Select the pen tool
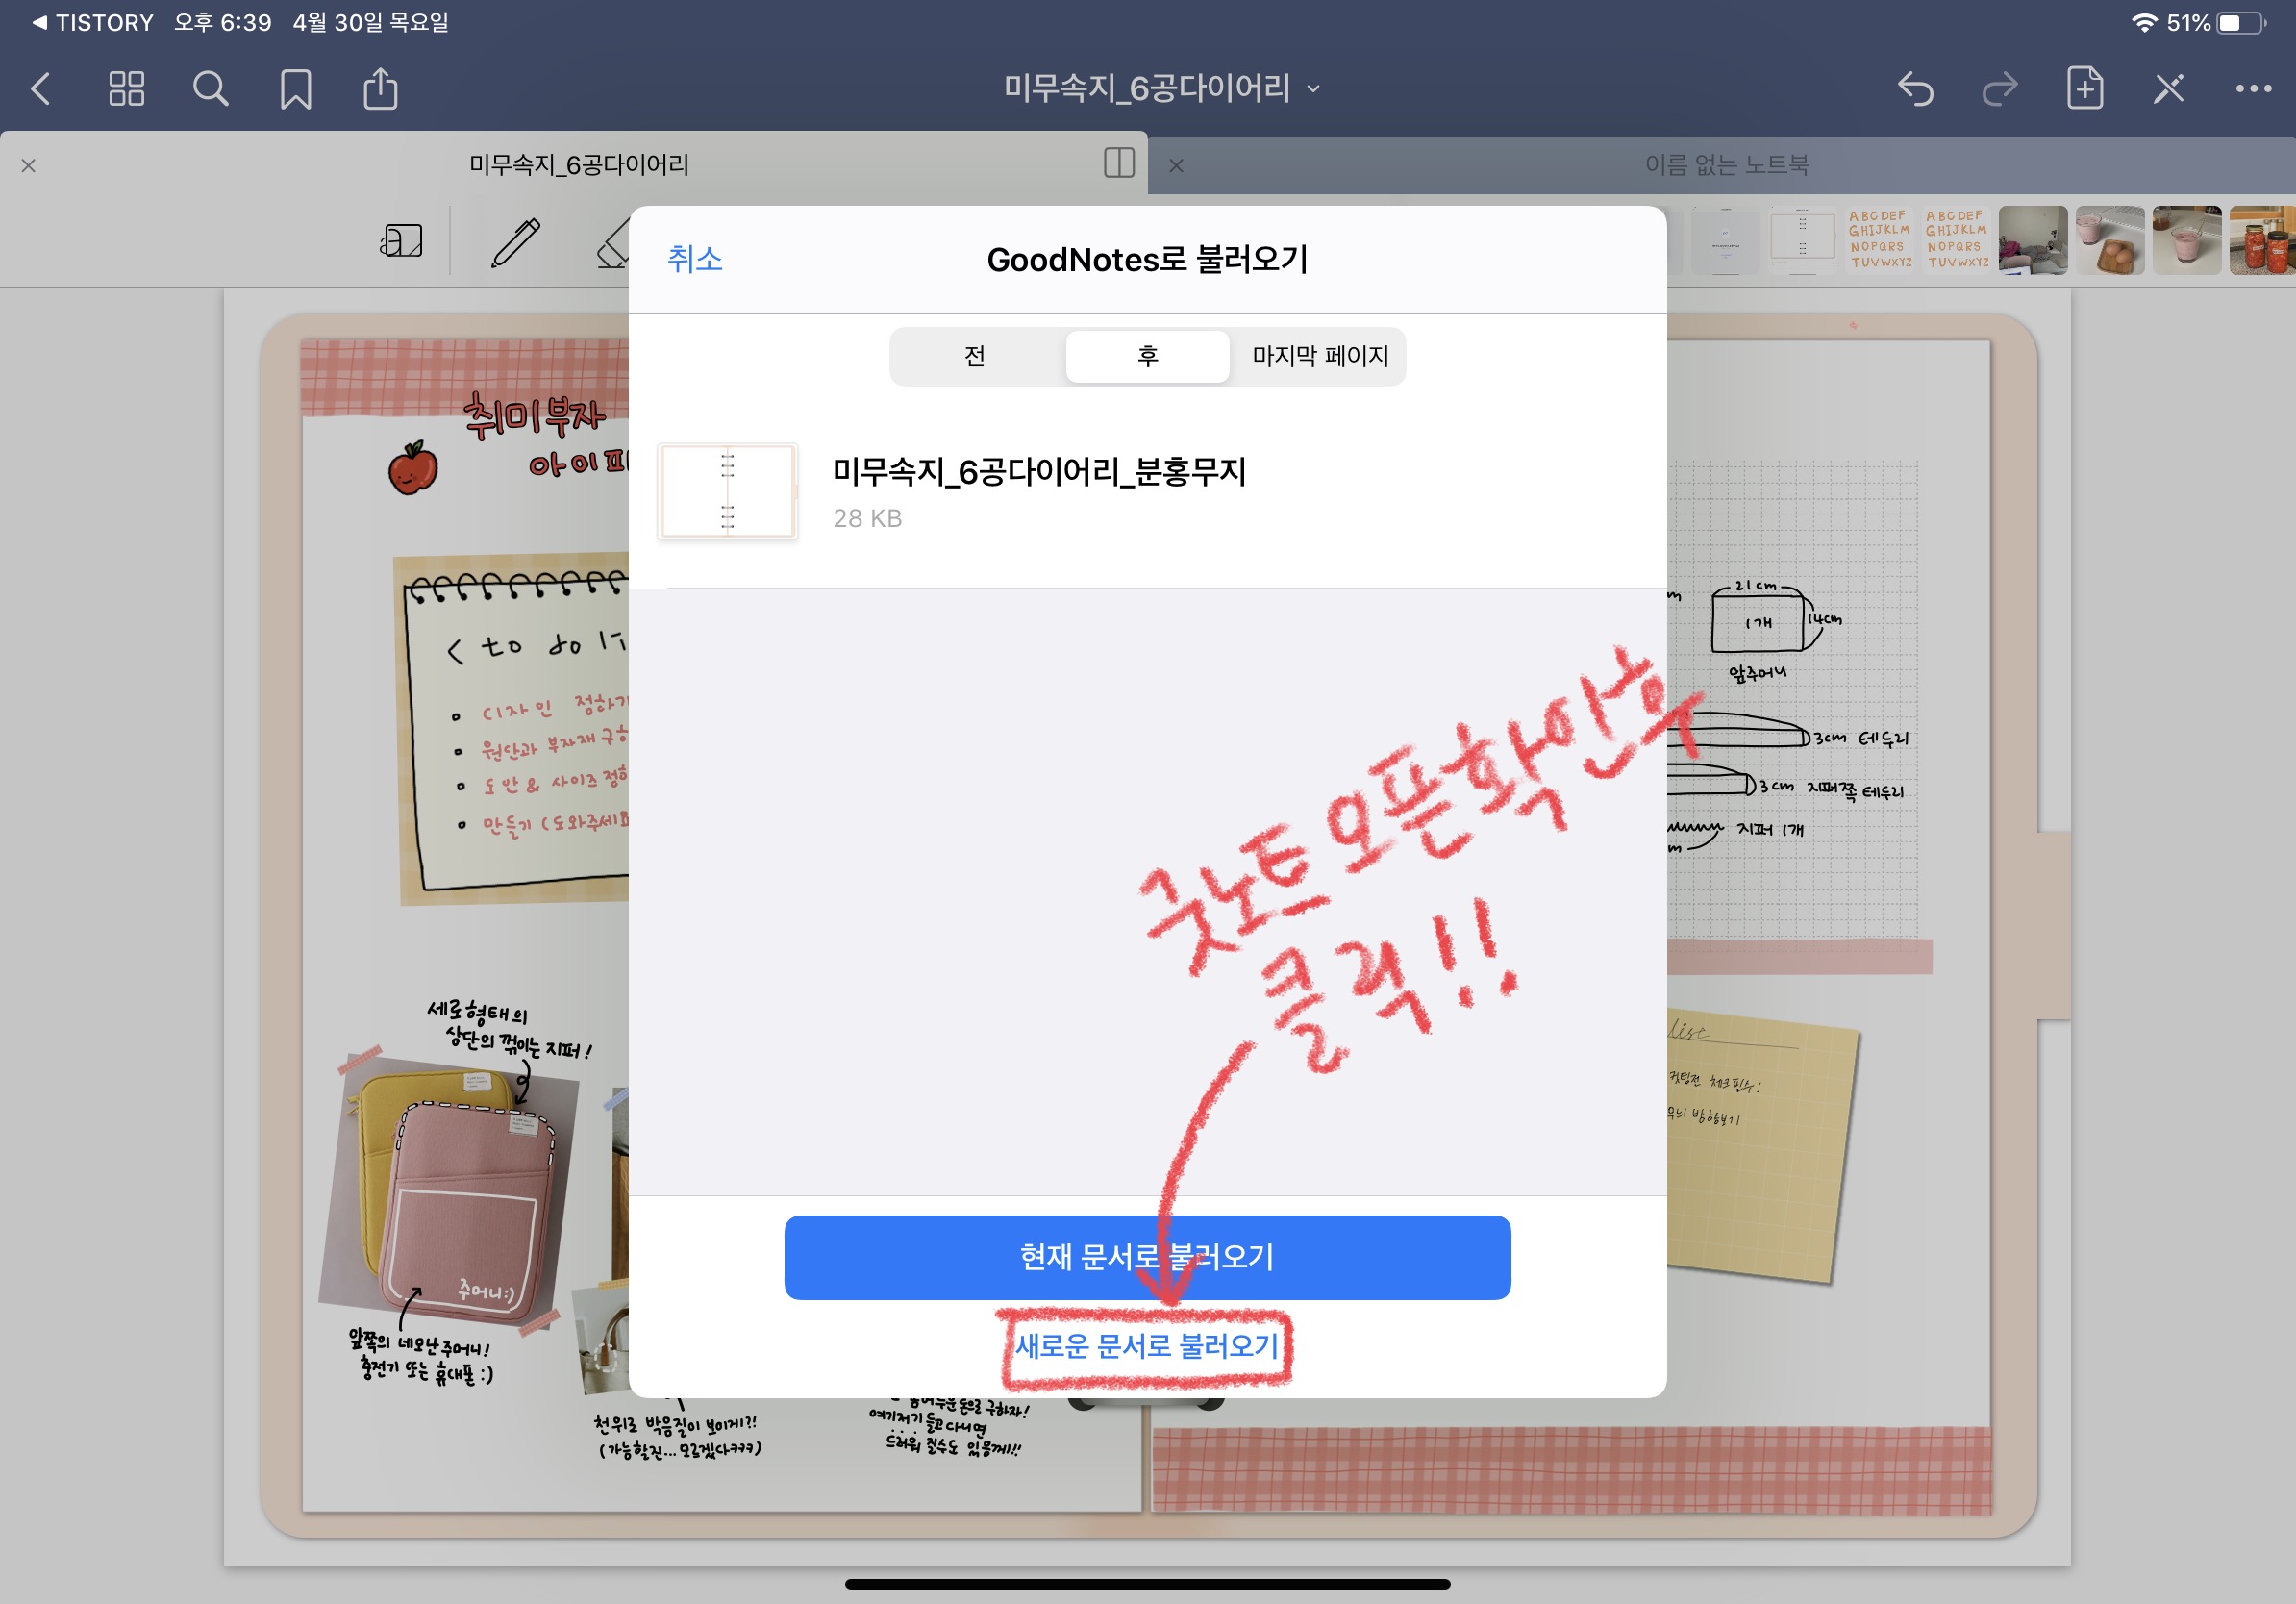This screenshot has height=1604, width=2296. [515, 242]
